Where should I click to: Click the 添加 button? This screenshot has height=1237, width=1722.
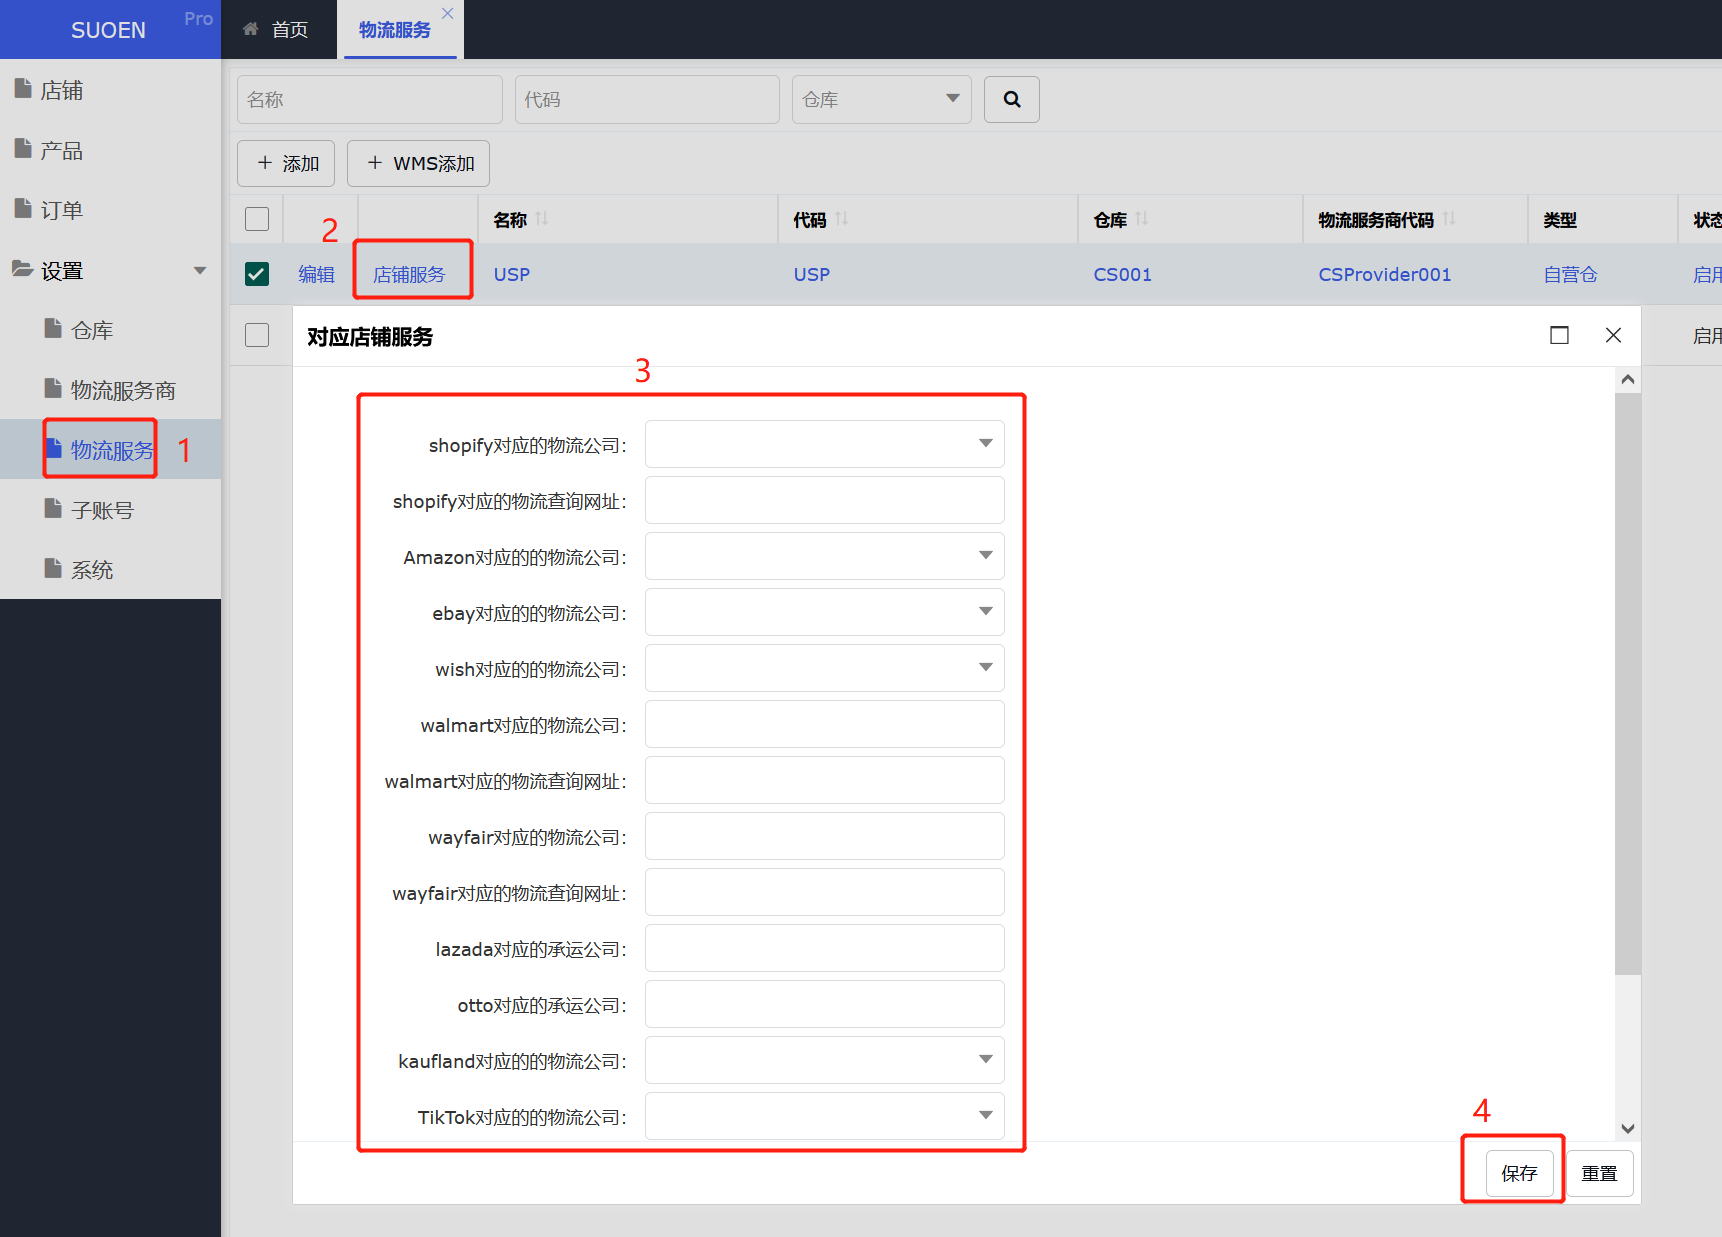coord(286,163)
